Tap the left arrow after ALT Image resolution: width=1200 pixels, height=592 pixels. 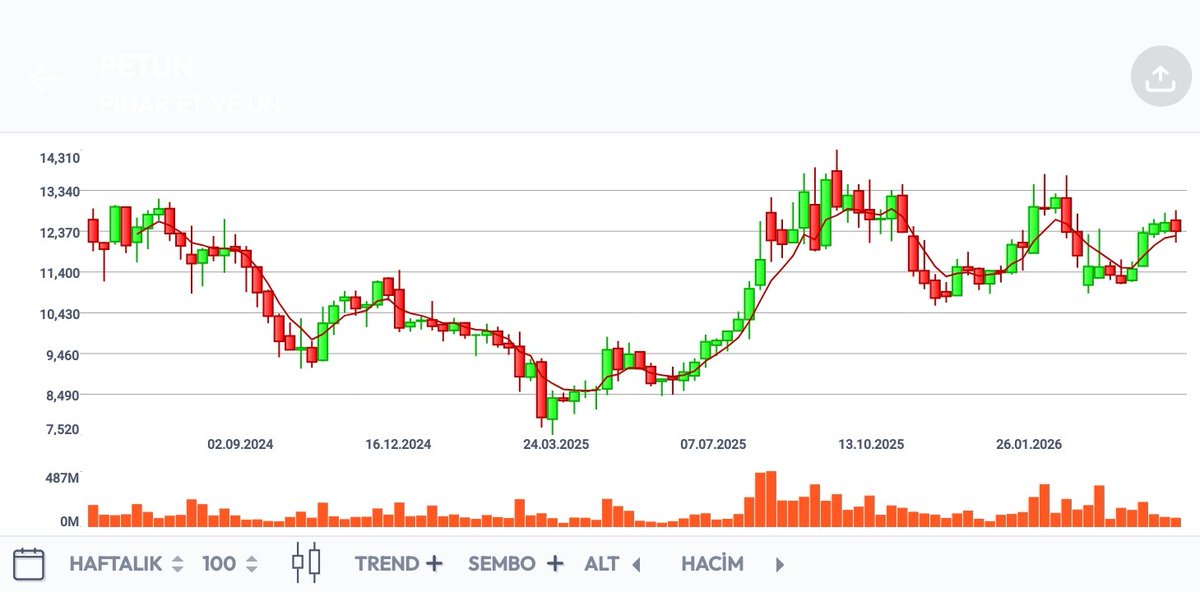635,565
